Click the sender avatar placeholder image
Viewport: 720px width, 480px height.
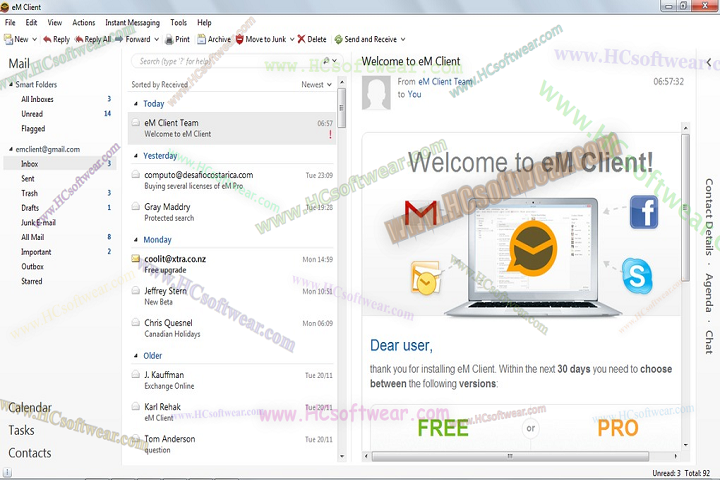pyautogui.click(x=376, y=93)
